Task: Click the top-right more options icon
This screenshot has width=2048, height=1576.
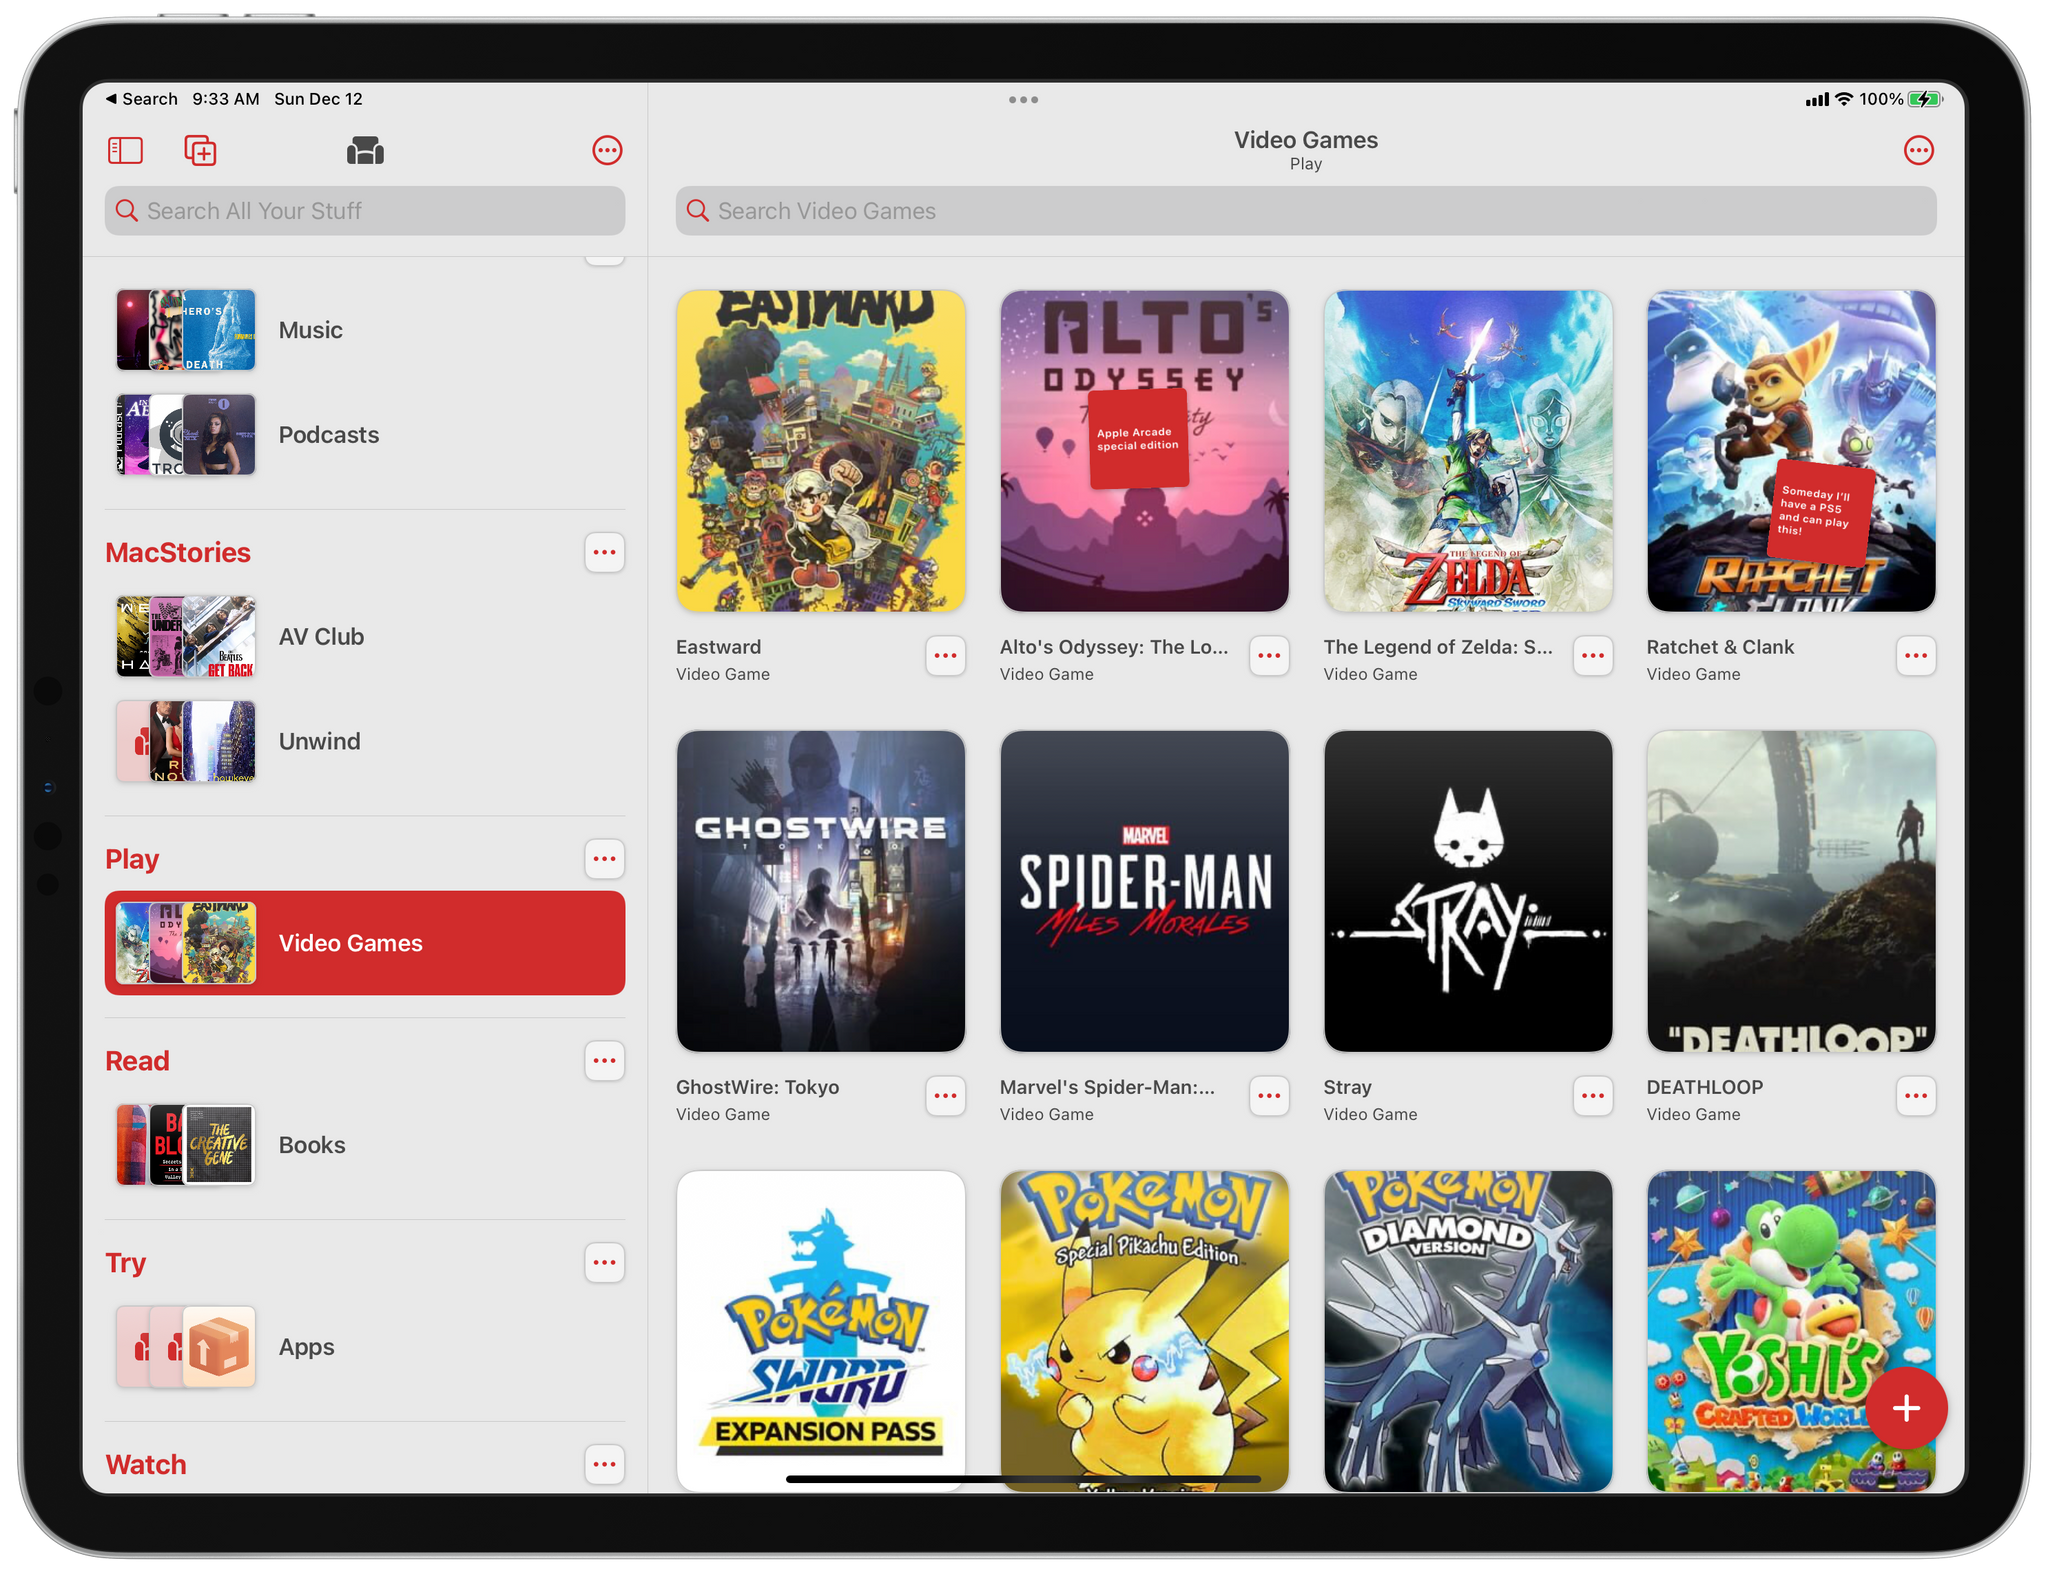Action: (1919, 149)
